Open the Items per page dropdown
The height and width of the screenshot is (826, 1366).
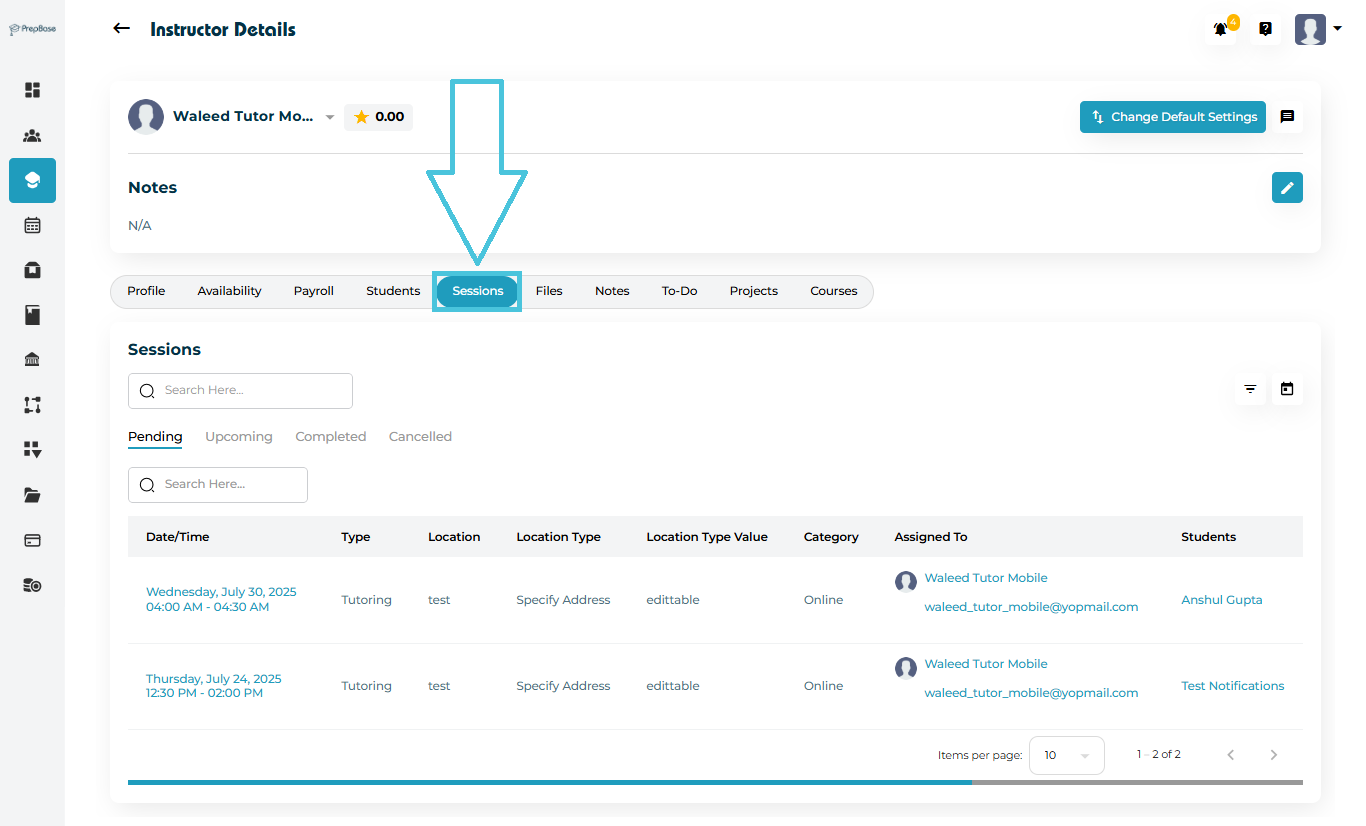coord(1066,755)
